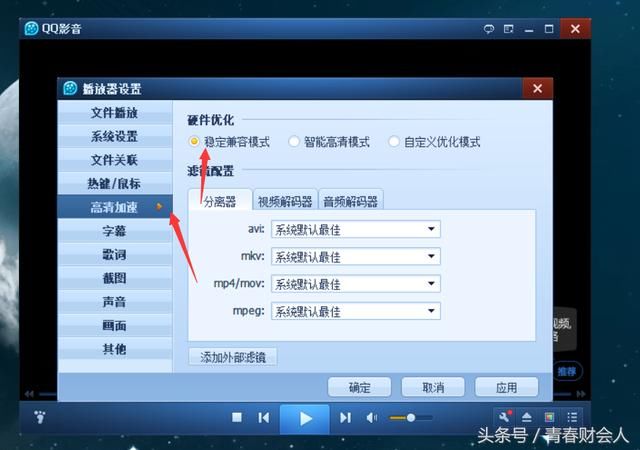Switch to the 音频解码器 tab

(351, 200)
